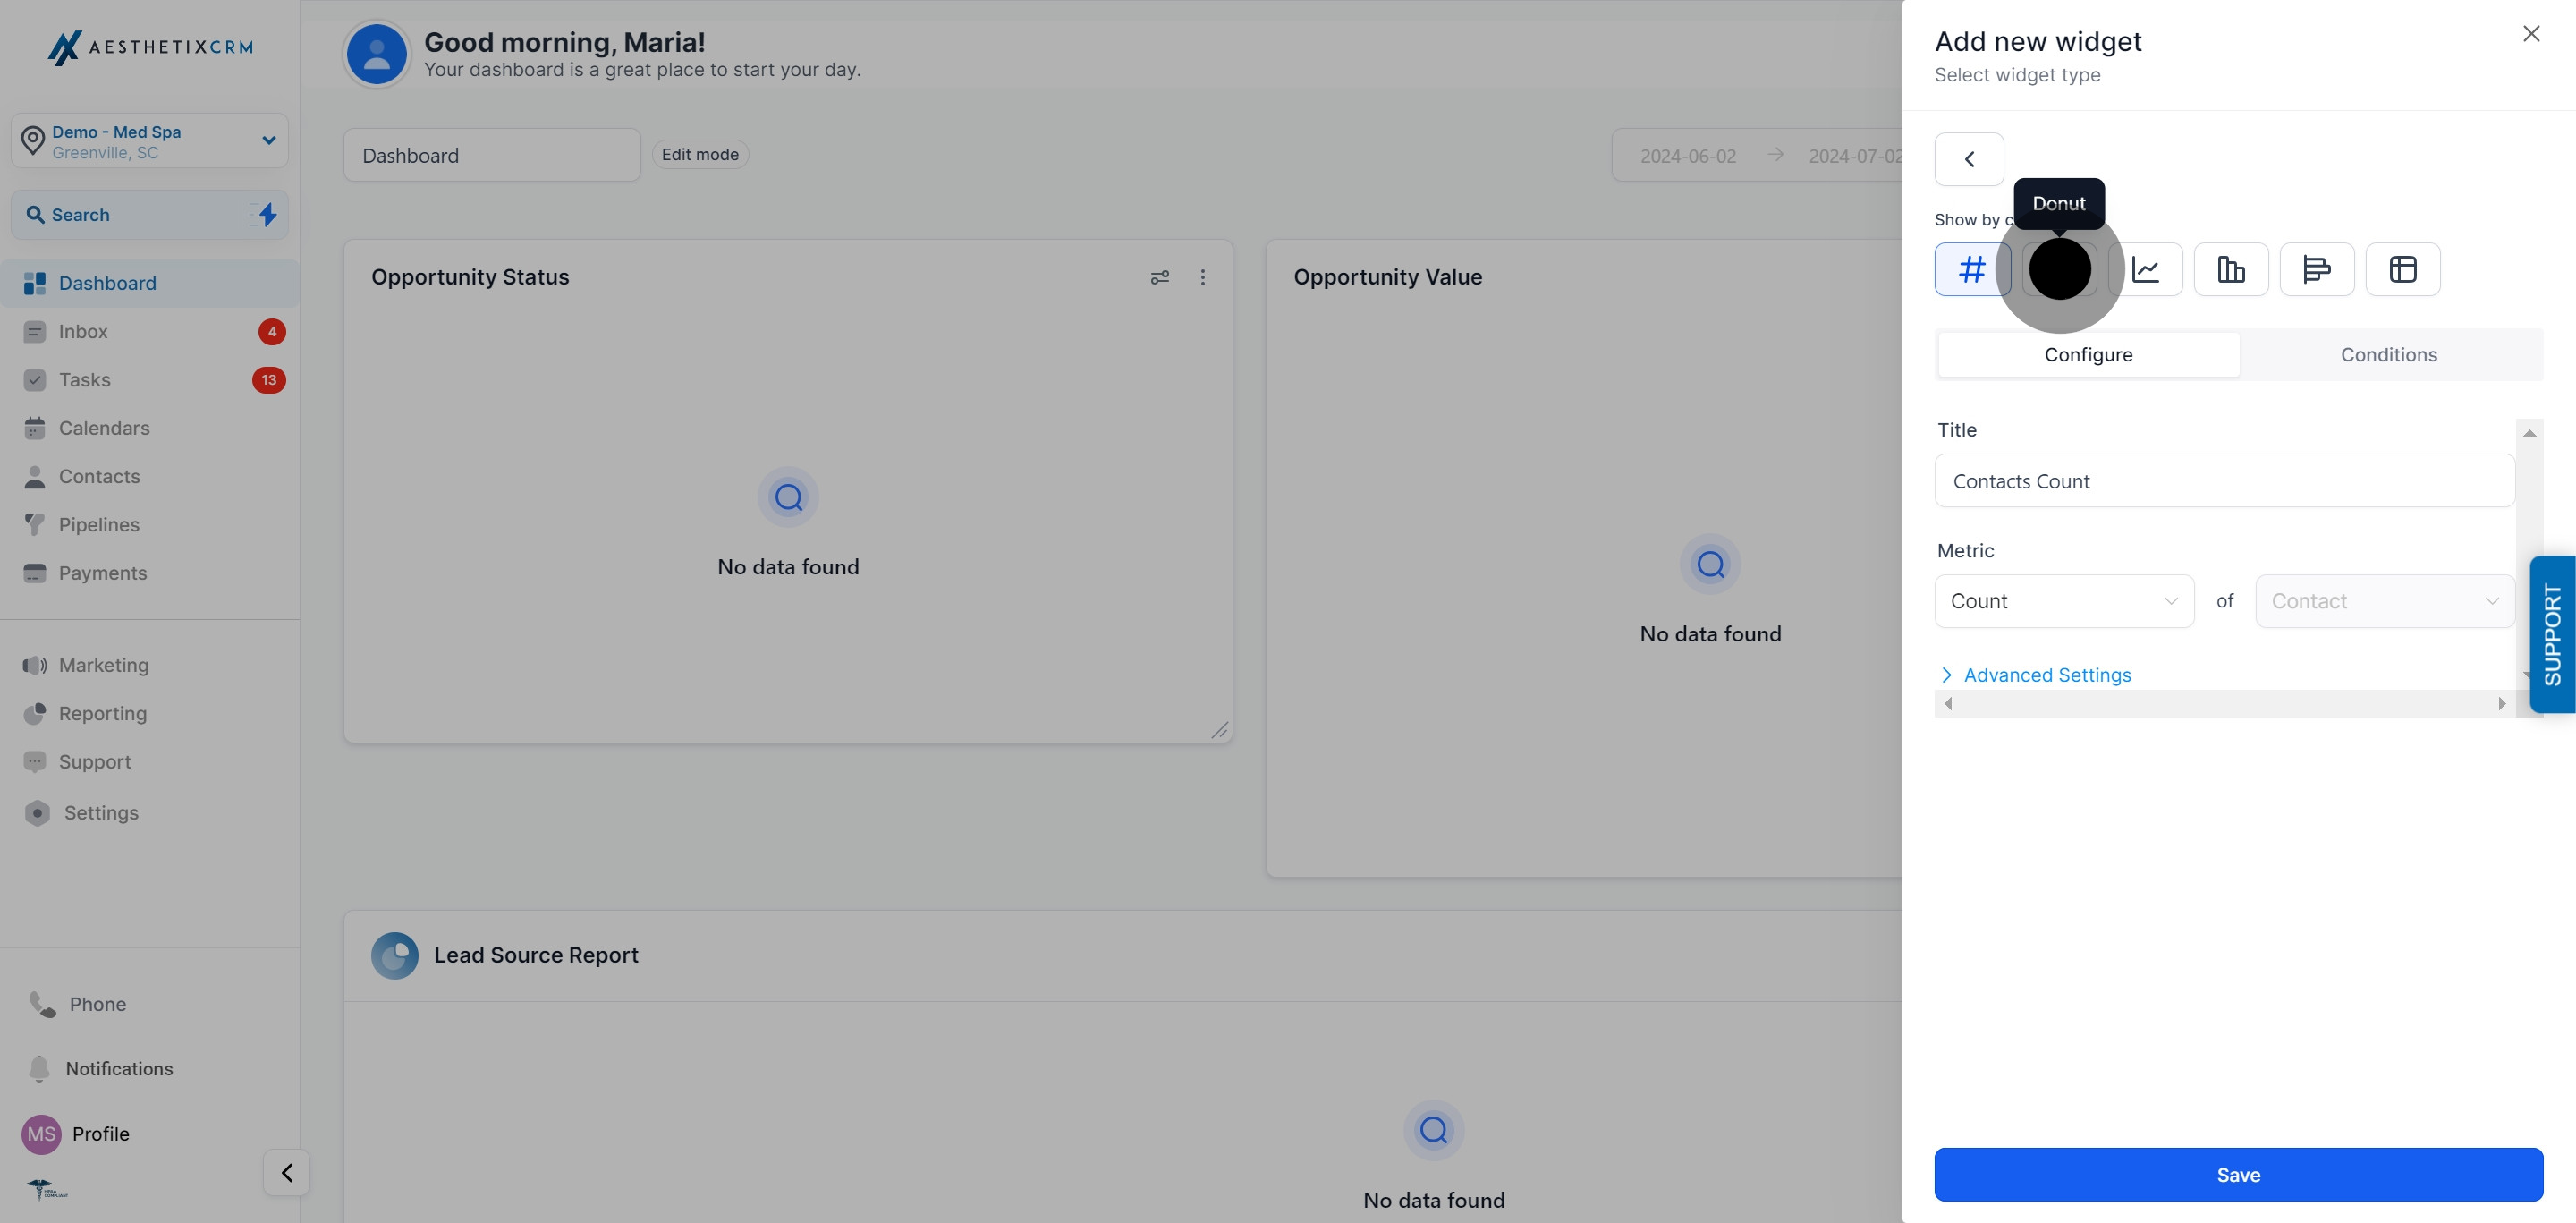
Task: Click the blue Save button
Action: coord(2237,1174)
